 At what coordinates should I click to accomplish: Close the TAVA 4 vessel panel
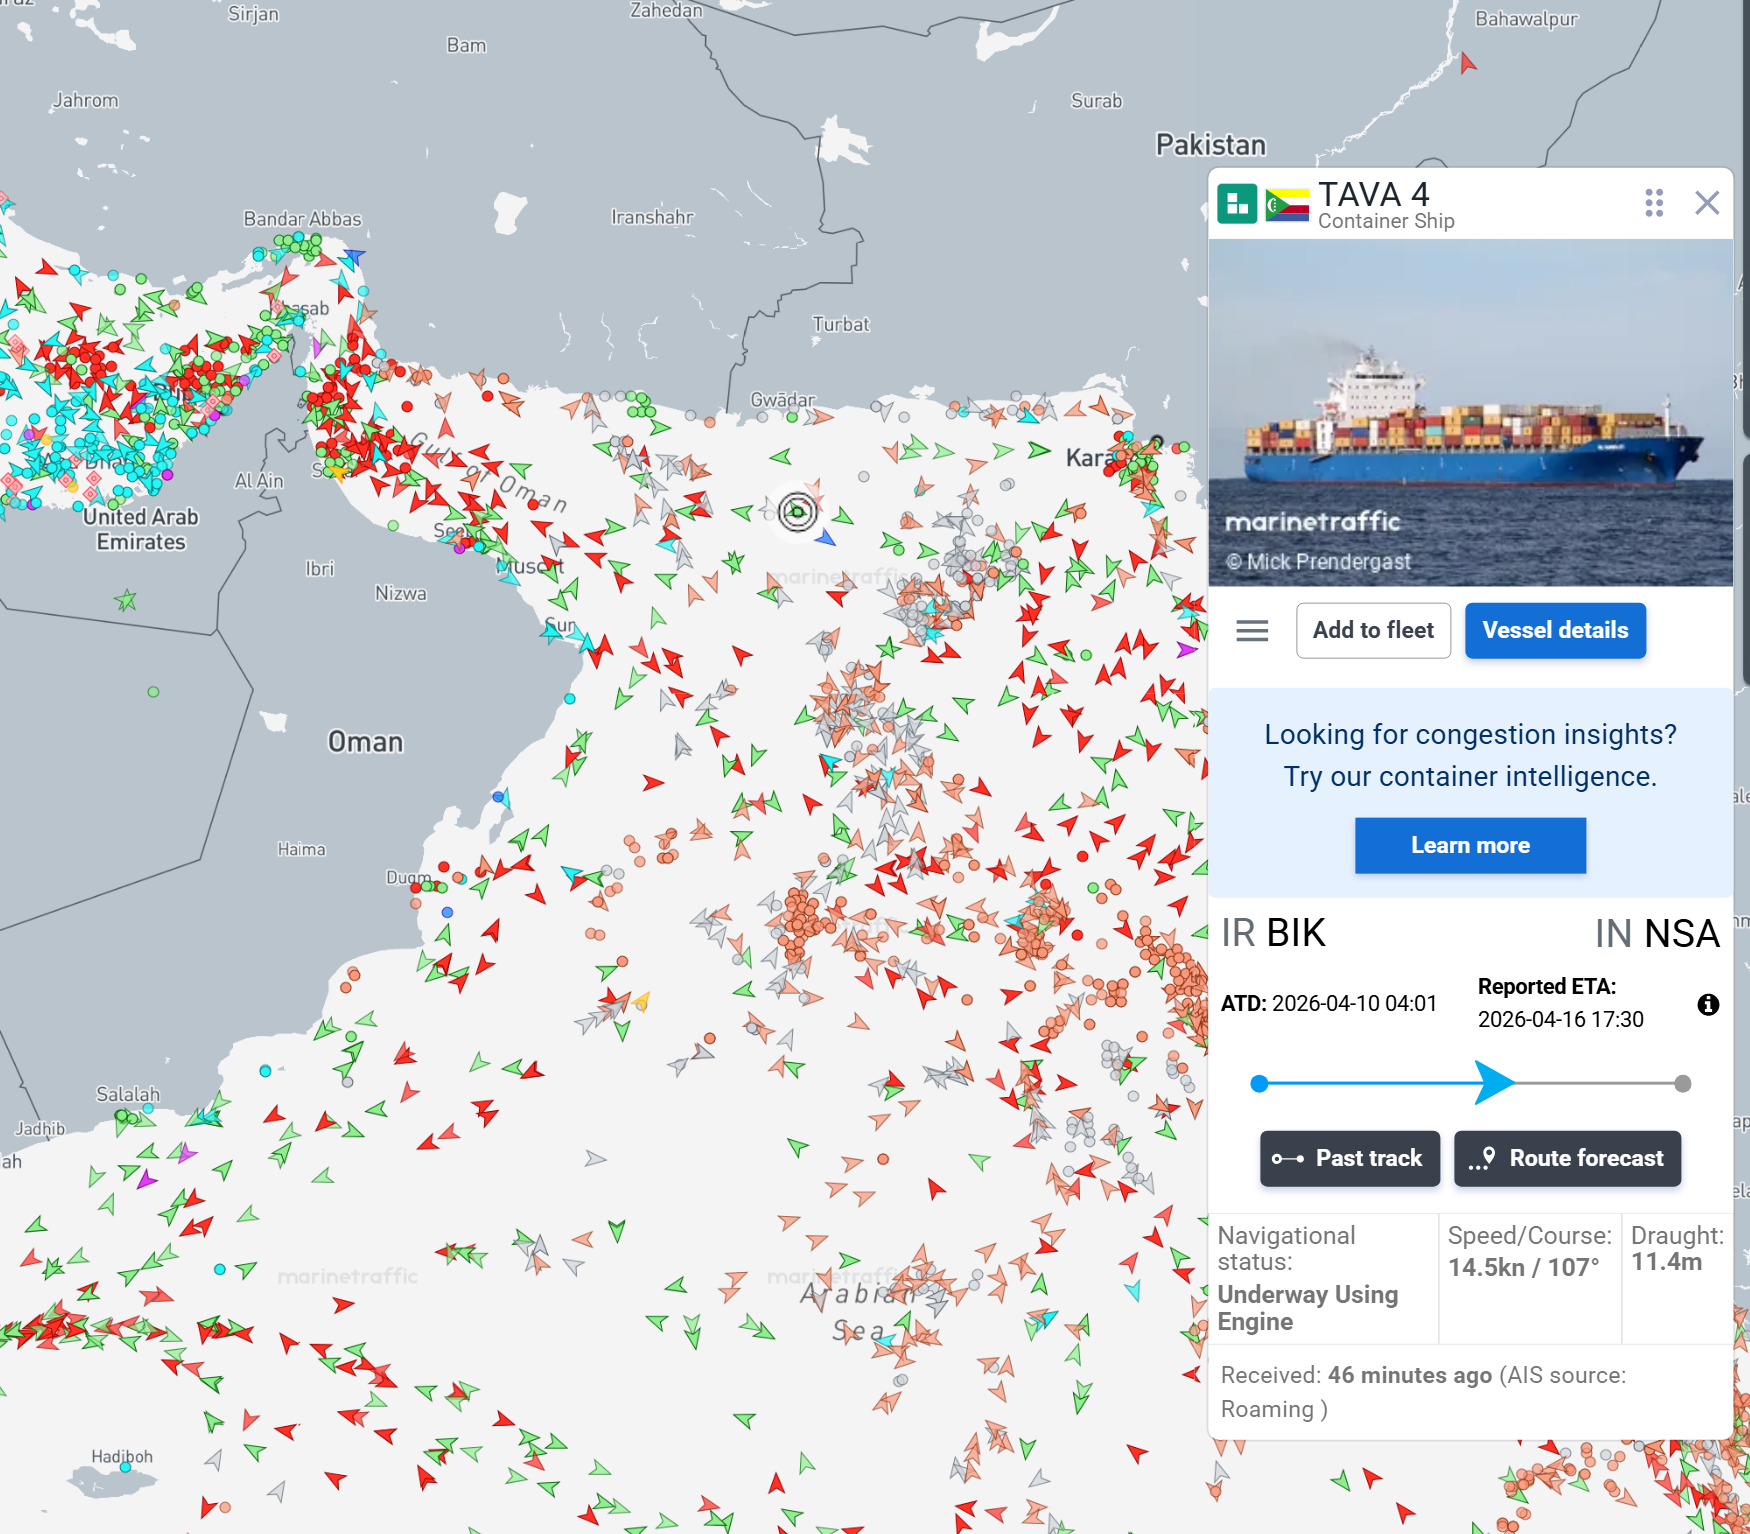[x=1707, y=203]
